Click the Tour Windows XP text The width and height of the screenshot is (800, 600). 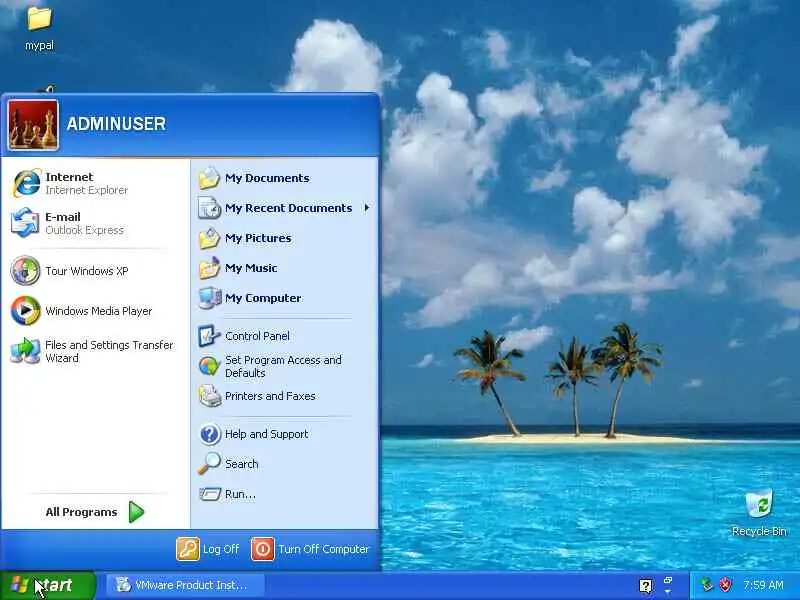87,271
